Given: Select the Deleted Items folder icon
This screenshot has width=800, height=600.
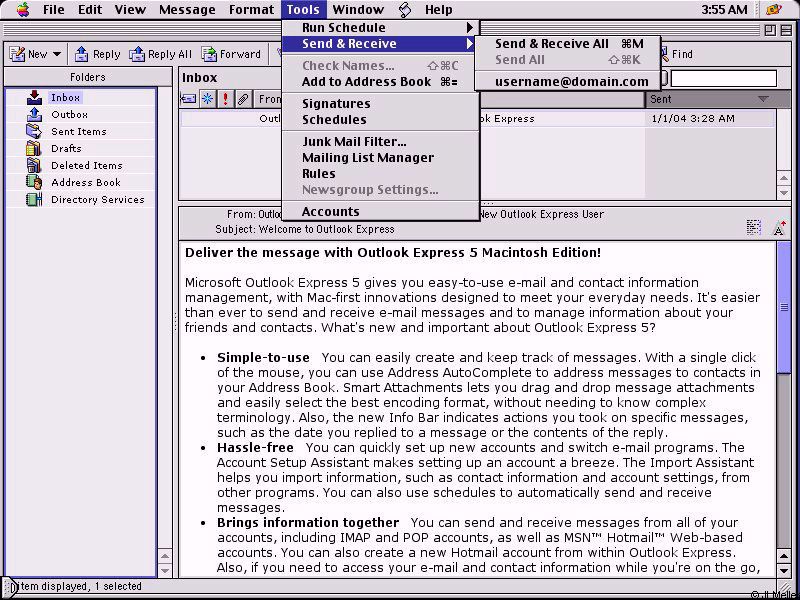Looking at the screenshot, I should click(x=34, y=165).
